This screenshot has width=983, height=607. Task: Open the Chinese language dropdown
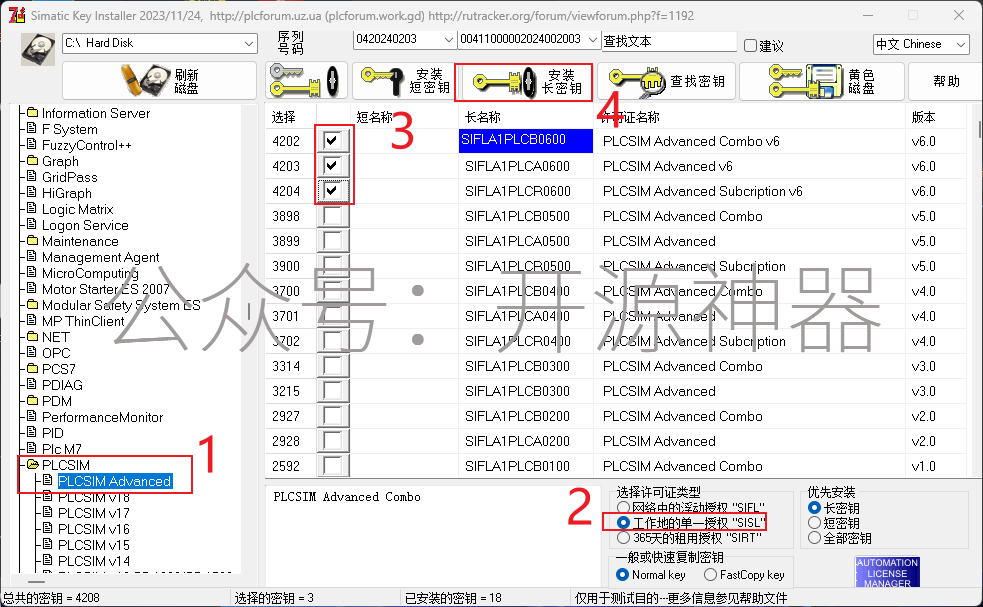[x=921, y=45]
